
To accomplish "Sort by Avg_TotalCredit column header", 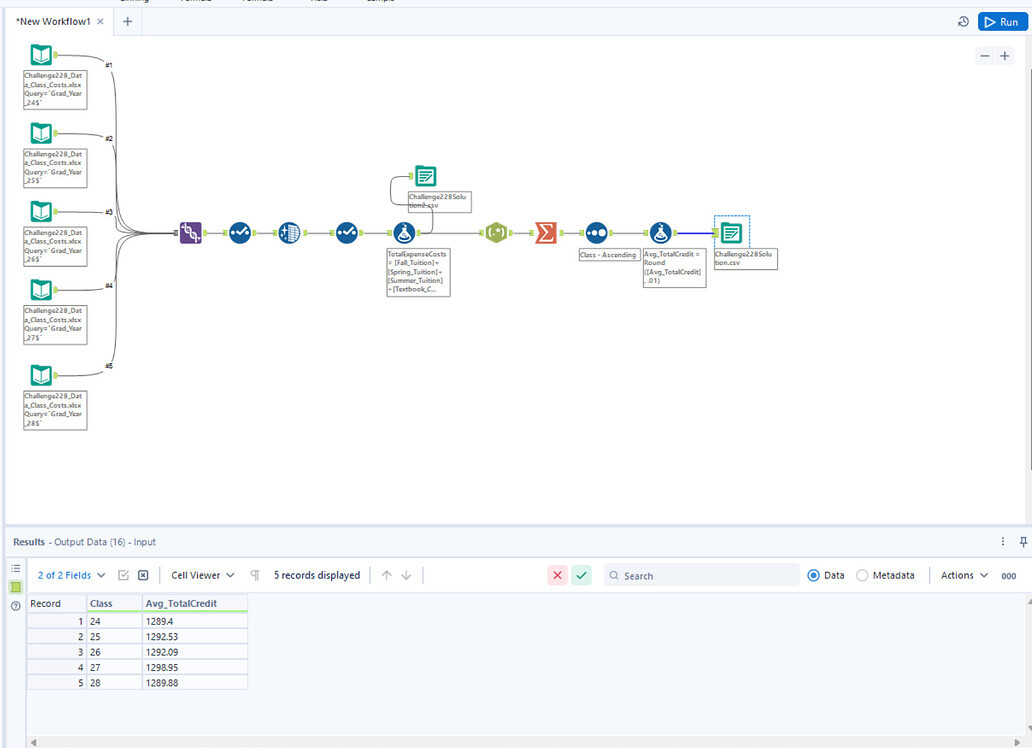I will [x=195, y=603].
